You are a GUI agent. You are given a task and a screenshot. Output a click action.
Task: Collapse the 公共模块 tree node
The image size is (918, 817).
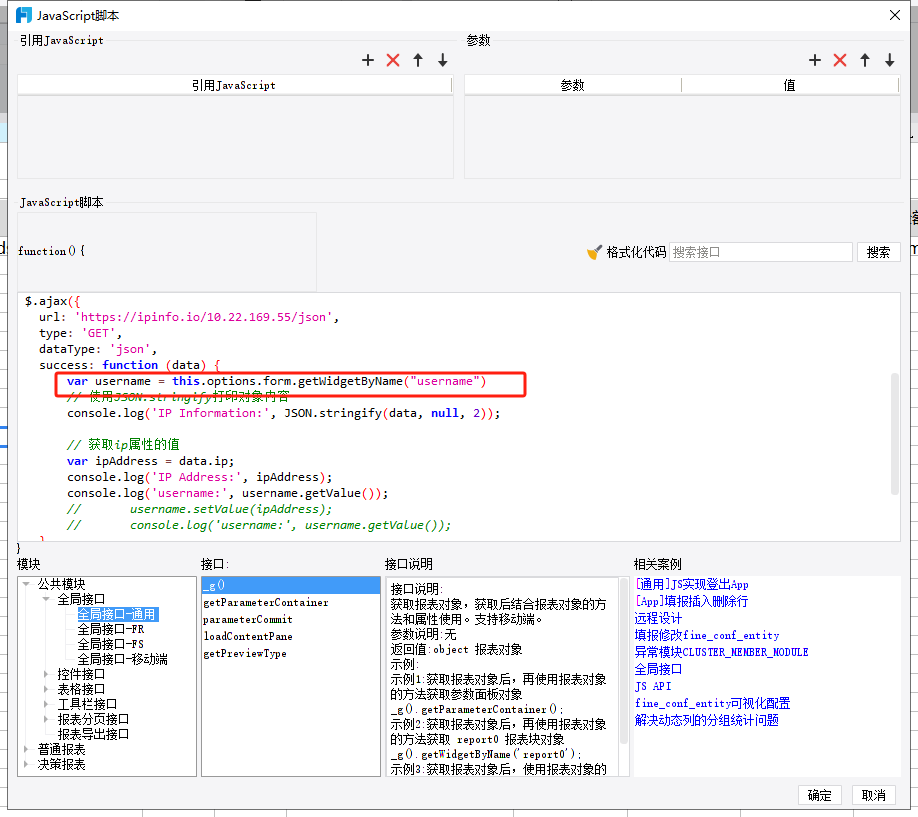click(x=26, y=584)
